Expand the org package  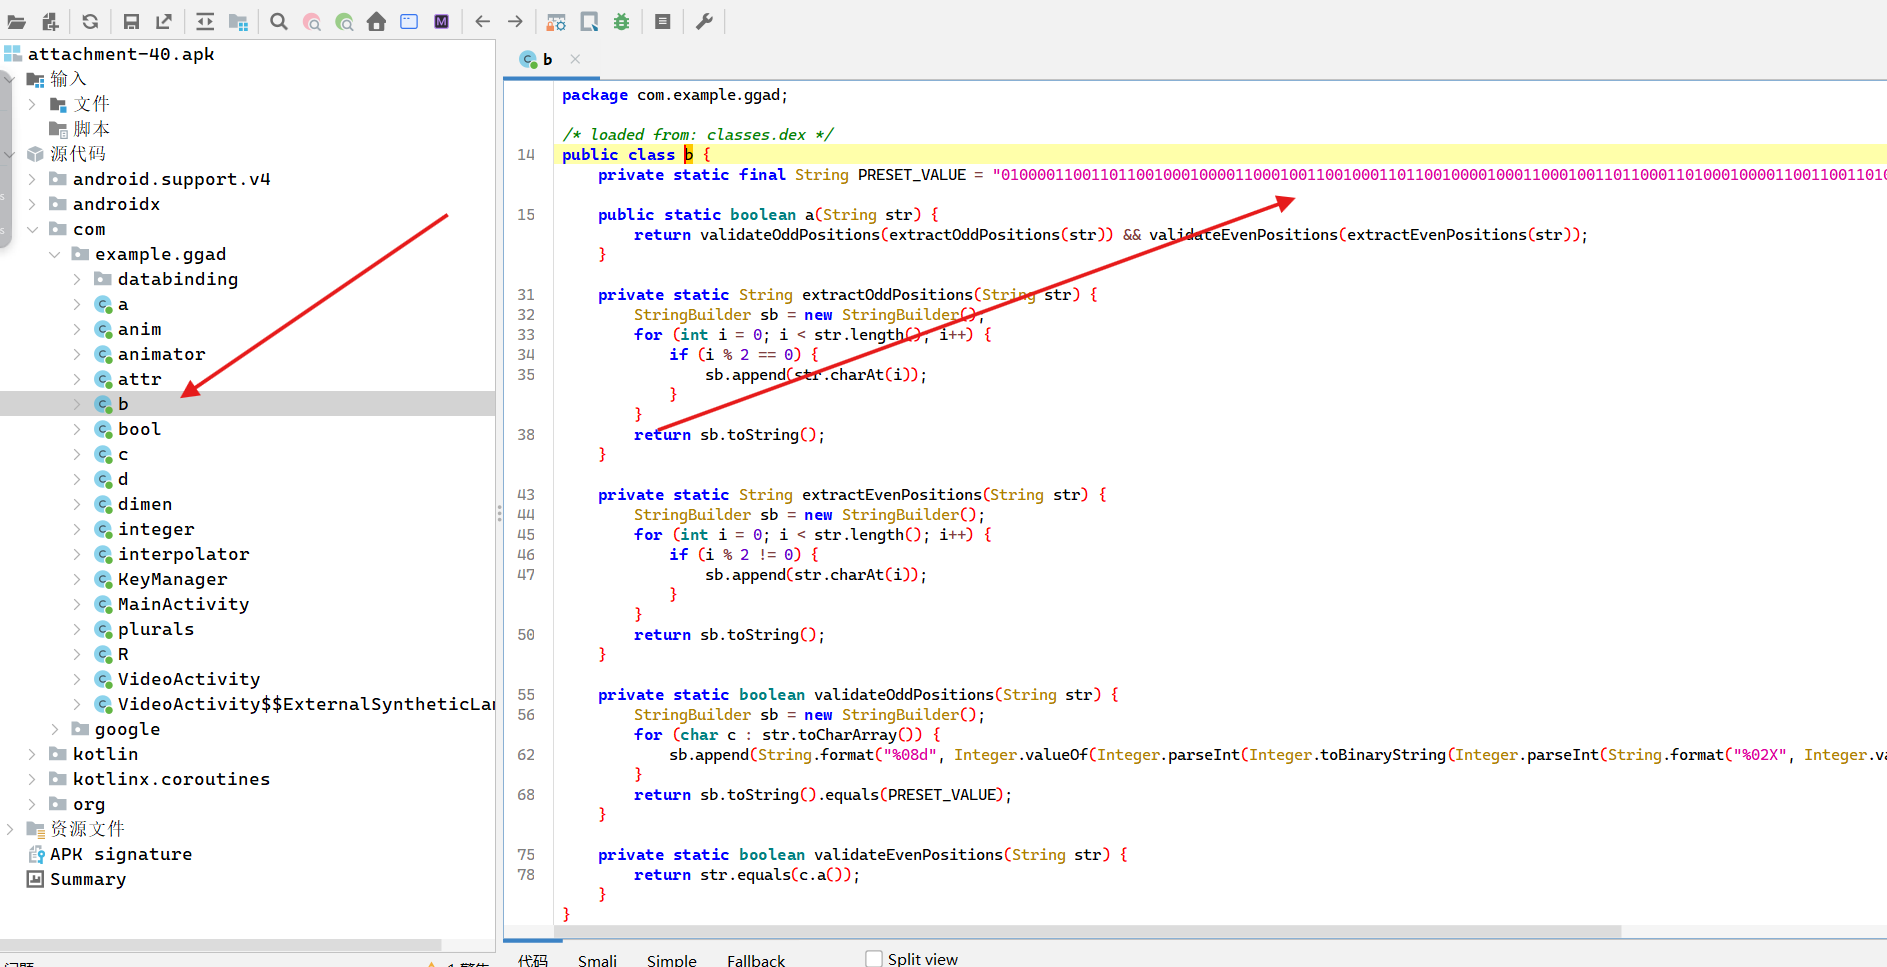click(32, 804)
